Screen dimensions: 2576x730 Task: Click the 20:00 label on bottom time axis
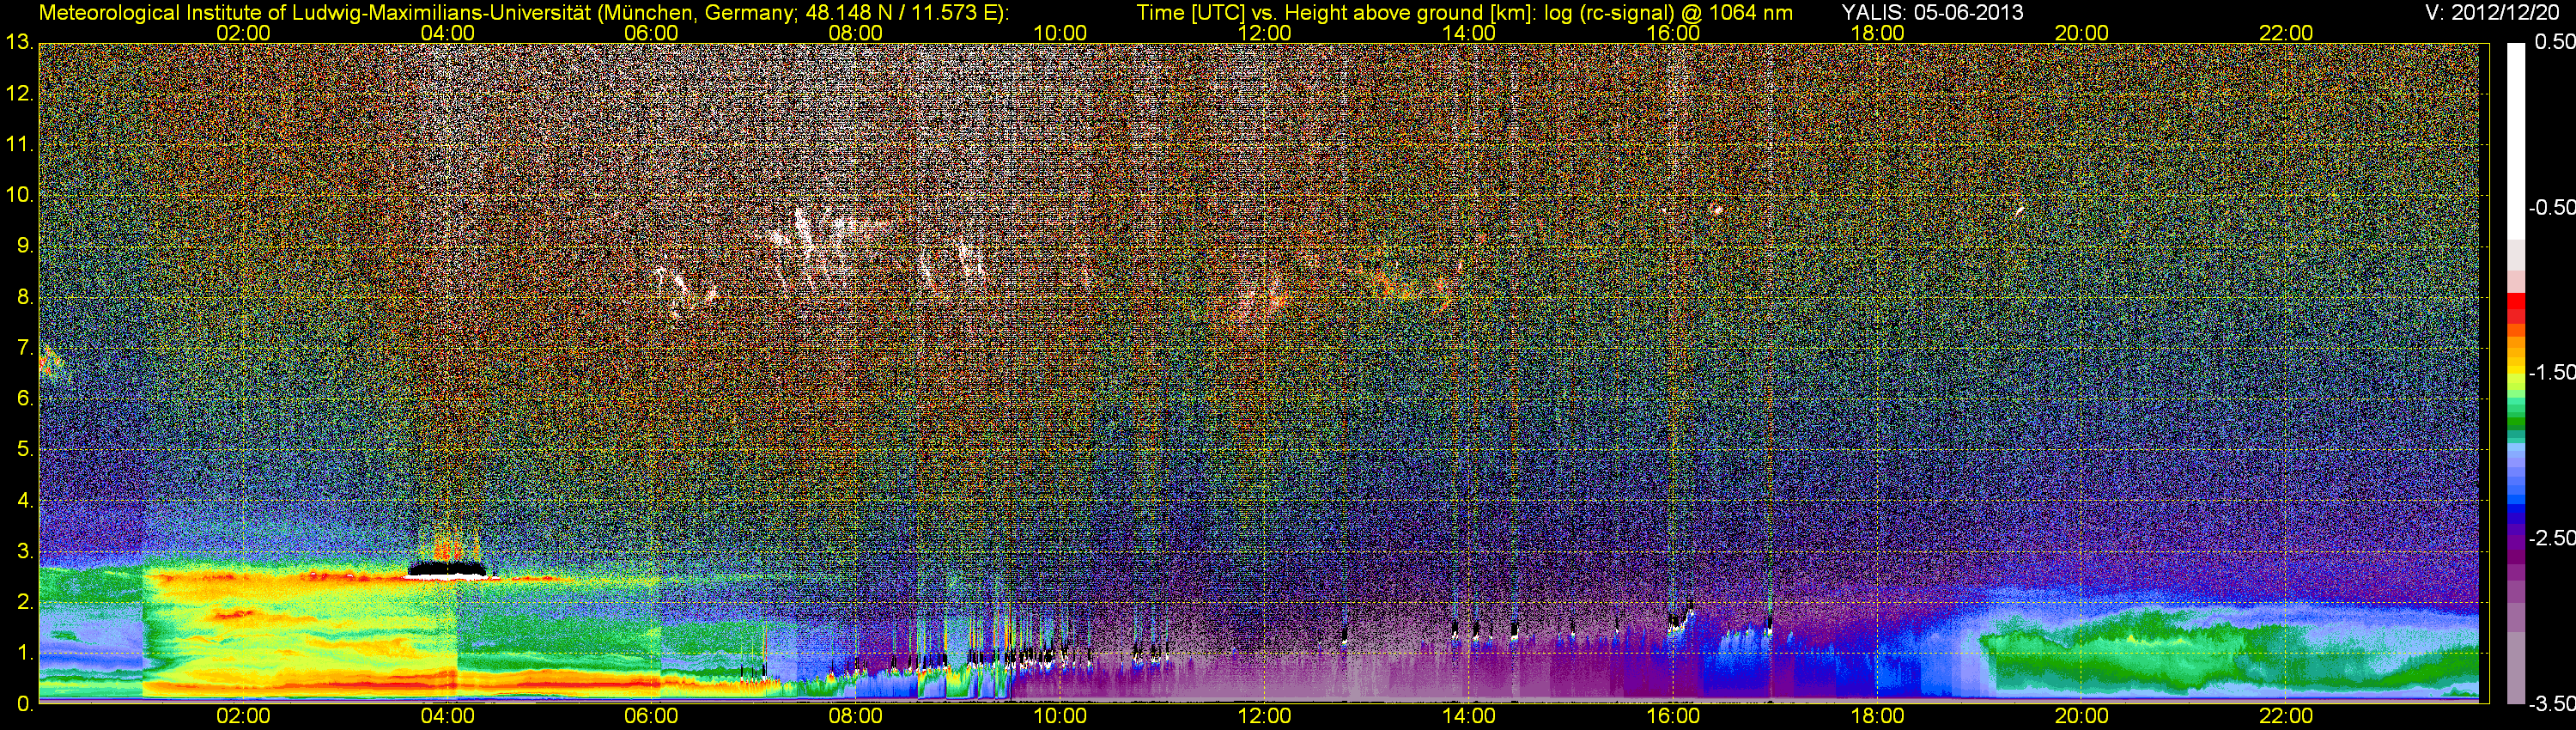pyautogui.click(x=2082, y=716)
